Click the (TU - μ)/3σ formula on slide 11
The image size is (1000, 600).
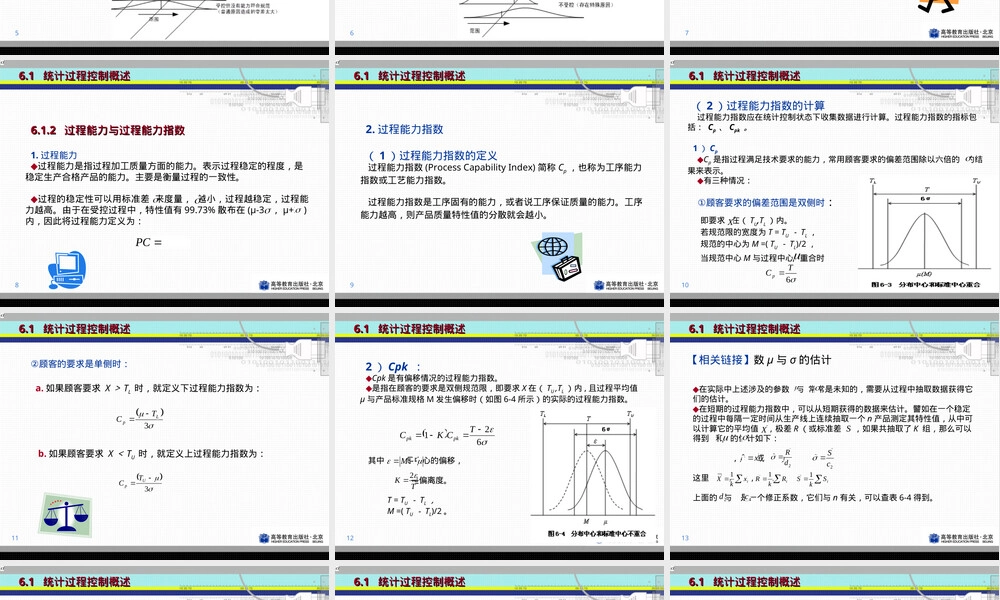coord(140,482)
